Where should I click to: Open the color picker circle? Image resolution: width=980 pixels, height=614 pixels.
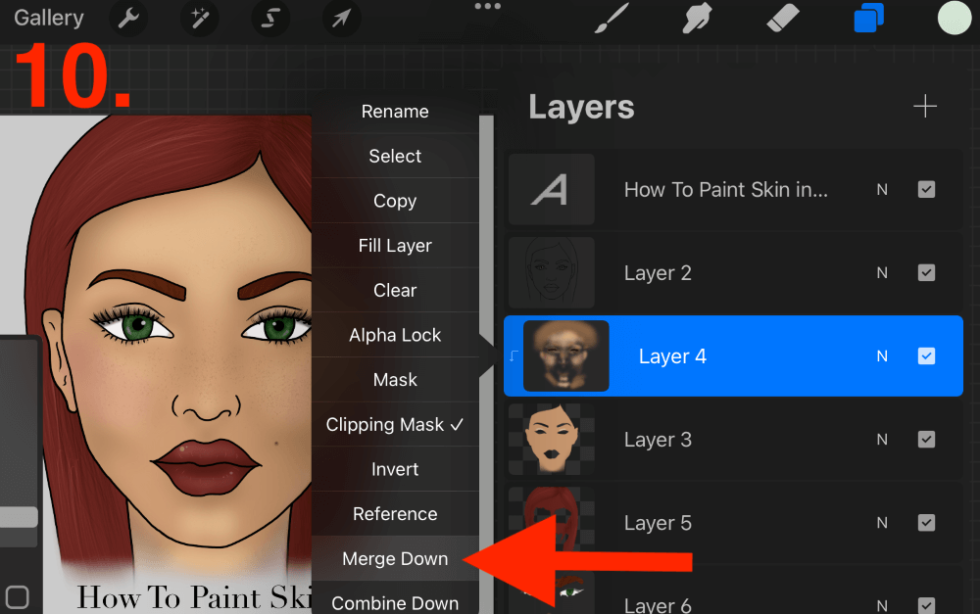(x=954, y=18)
